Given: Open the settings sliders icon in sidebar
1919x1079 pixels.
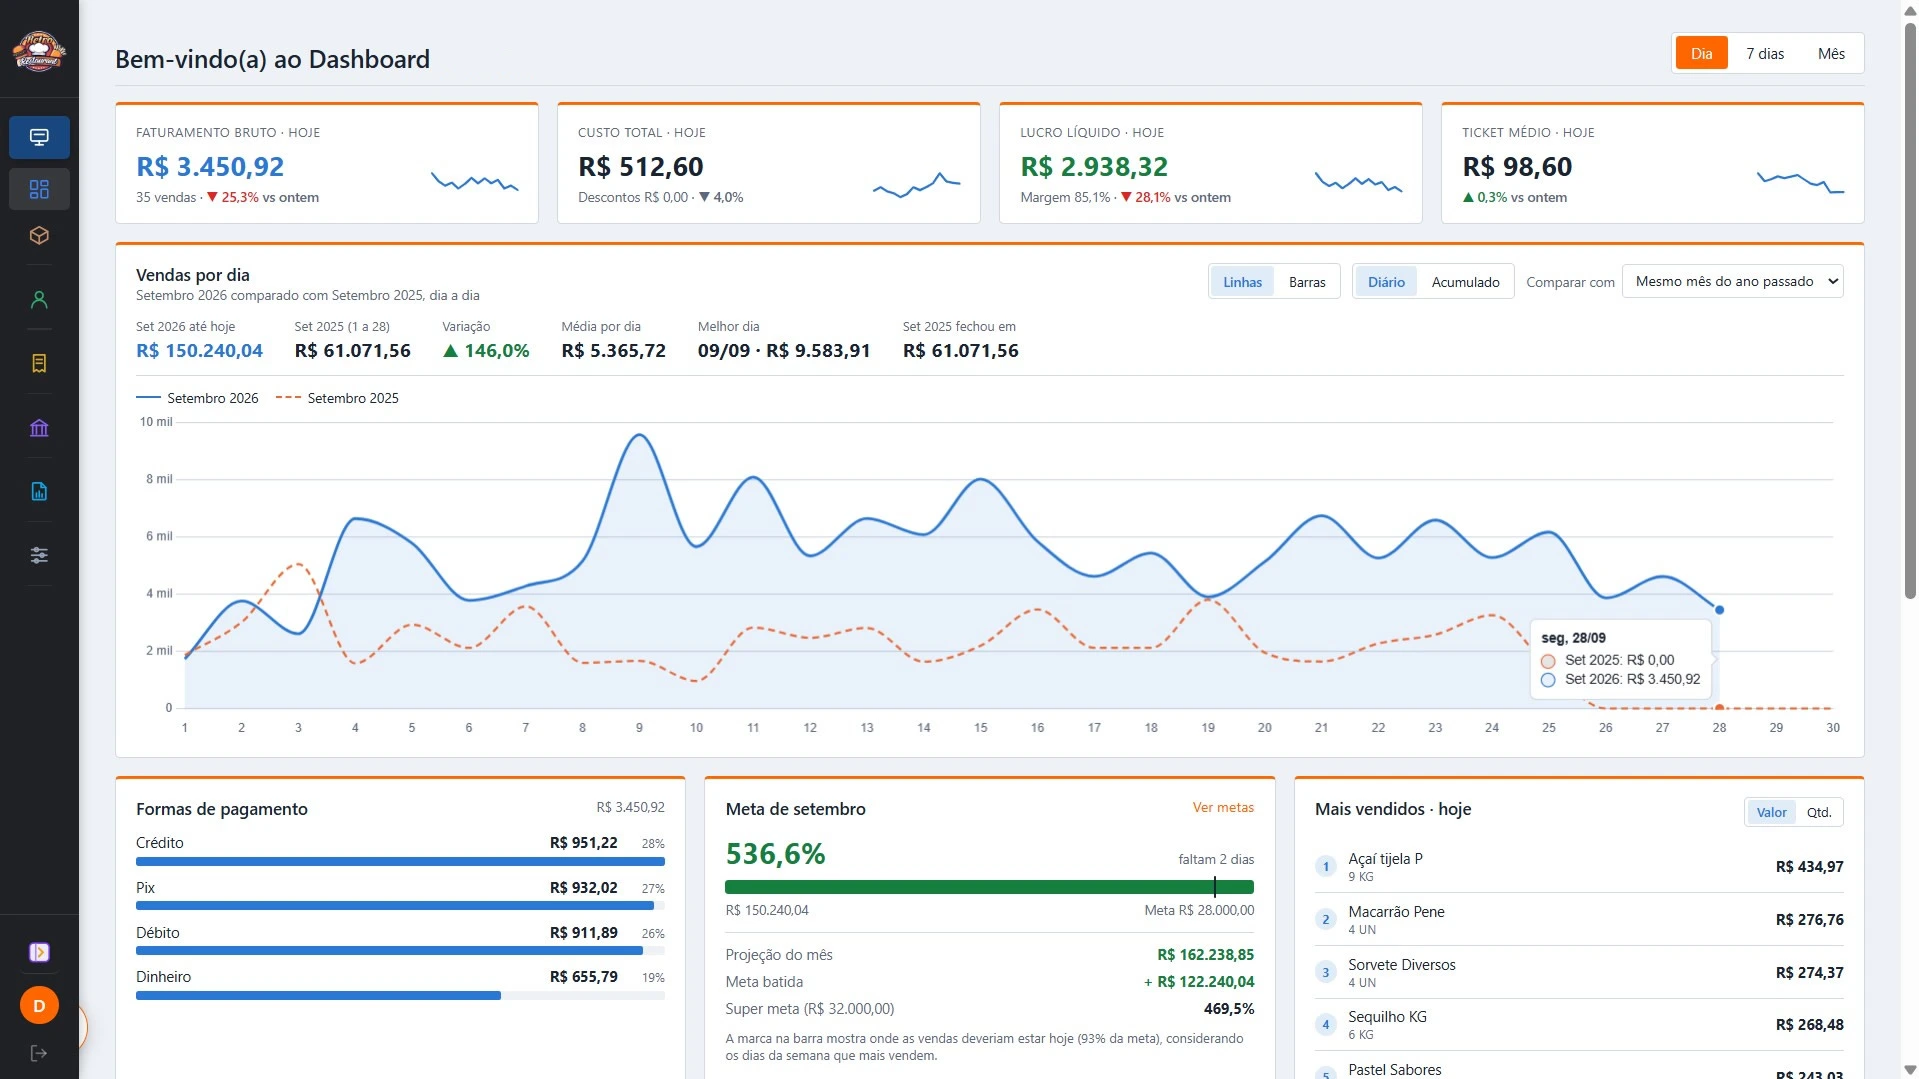Looking at the screenshot, I should tap(39, 555).
